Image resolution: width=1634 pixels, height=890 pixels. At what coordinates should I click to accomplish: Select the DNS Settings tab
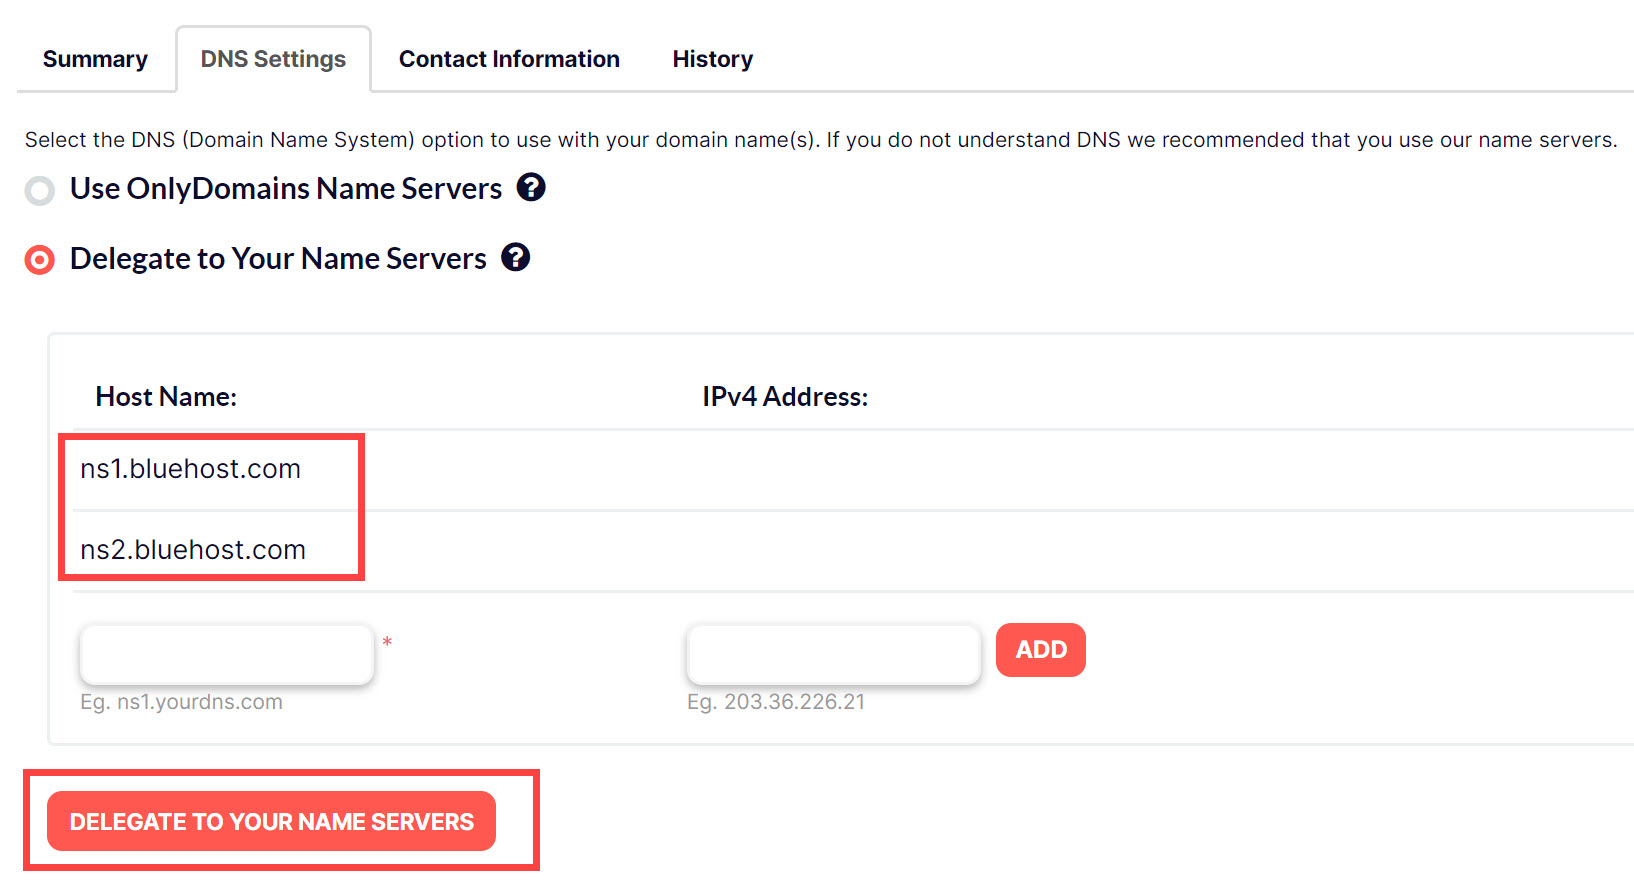tap(273, 59)
